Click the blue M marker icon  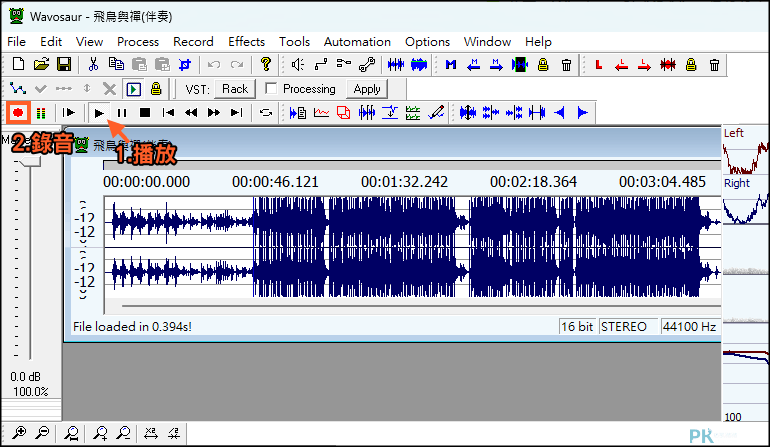click(451, 64)
